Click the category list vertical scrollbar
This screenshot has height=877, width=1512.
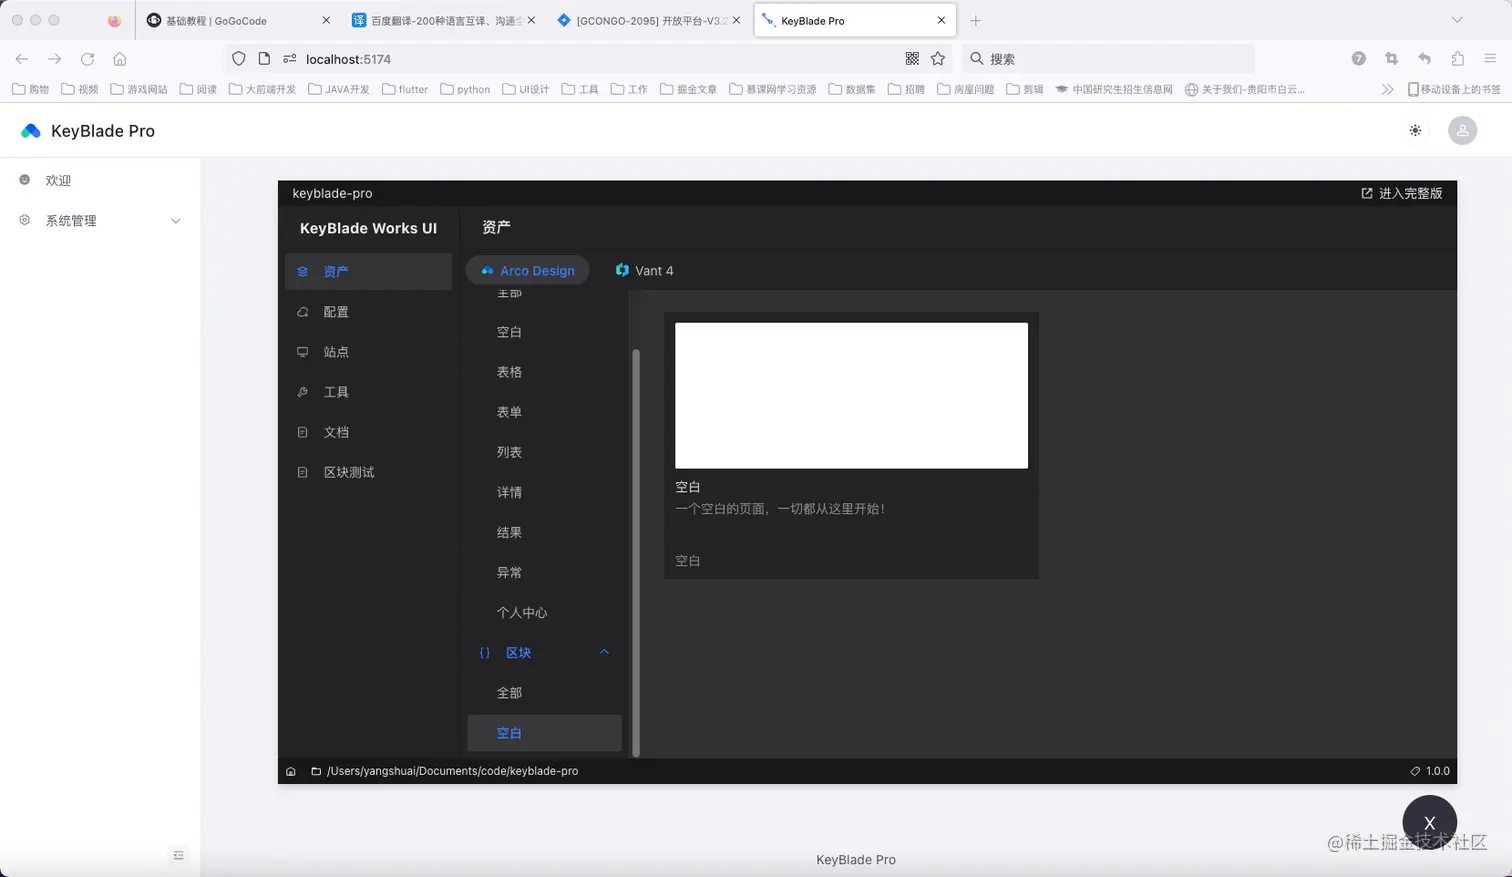tap(636, 552)
